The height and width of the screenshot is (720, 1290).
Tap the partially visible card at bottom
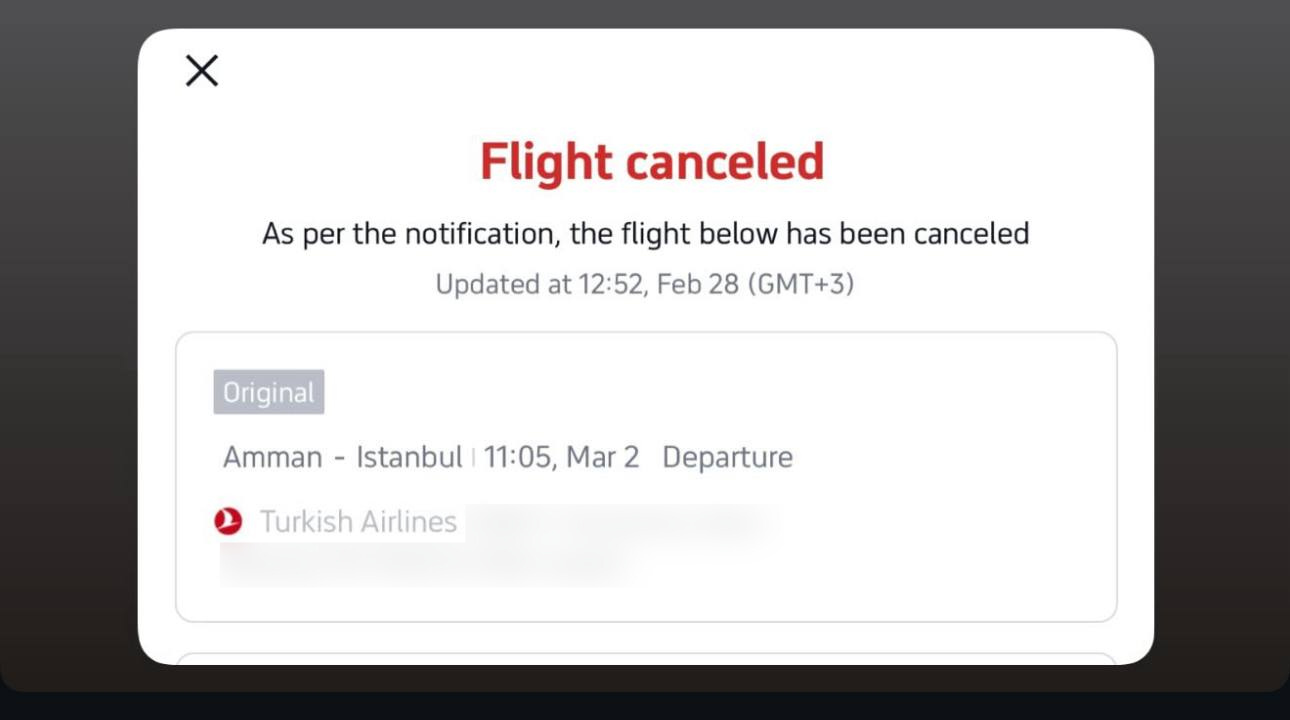[645, 659]
